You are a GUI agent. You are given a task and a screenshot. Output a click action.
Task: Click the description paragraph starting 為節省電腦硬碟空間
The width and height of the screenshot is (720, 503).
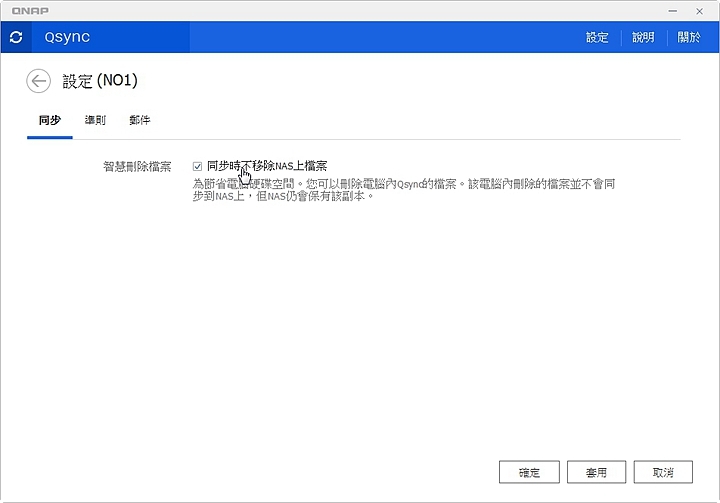[404, 190]
